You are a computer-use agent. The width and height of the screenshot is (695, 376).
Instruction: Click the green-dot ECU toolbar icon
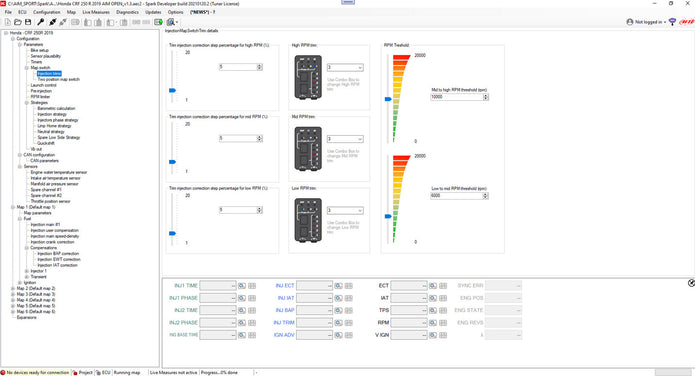point(159,22)
